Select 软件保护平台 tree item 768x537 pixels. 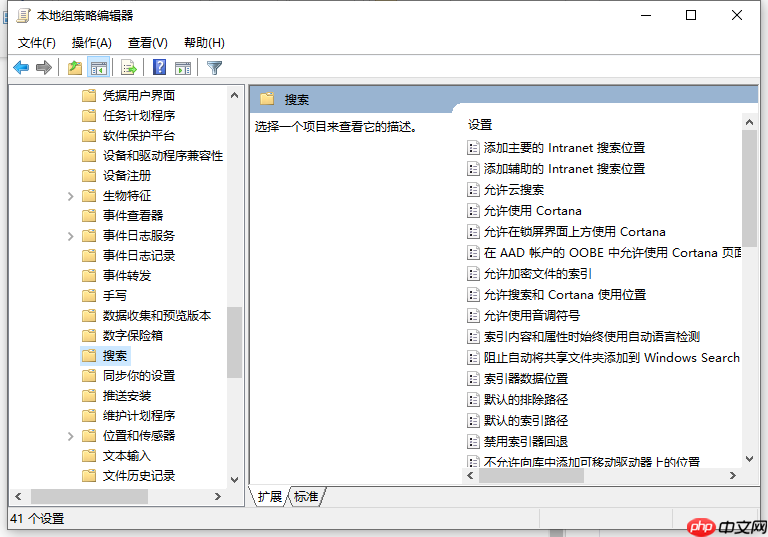point(139,136)
